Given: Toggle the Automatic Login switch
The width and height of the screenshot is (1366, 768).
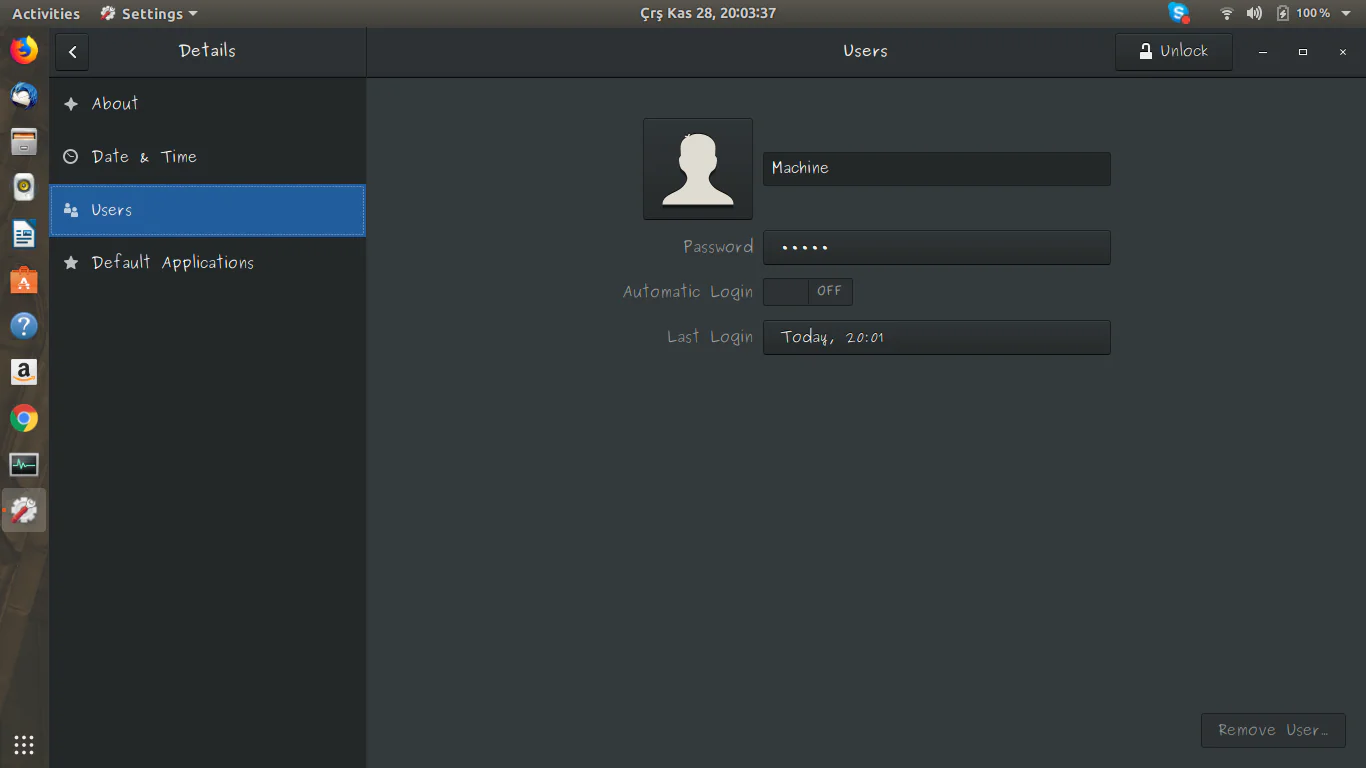Looking at the screenshot, I should 808,291.
